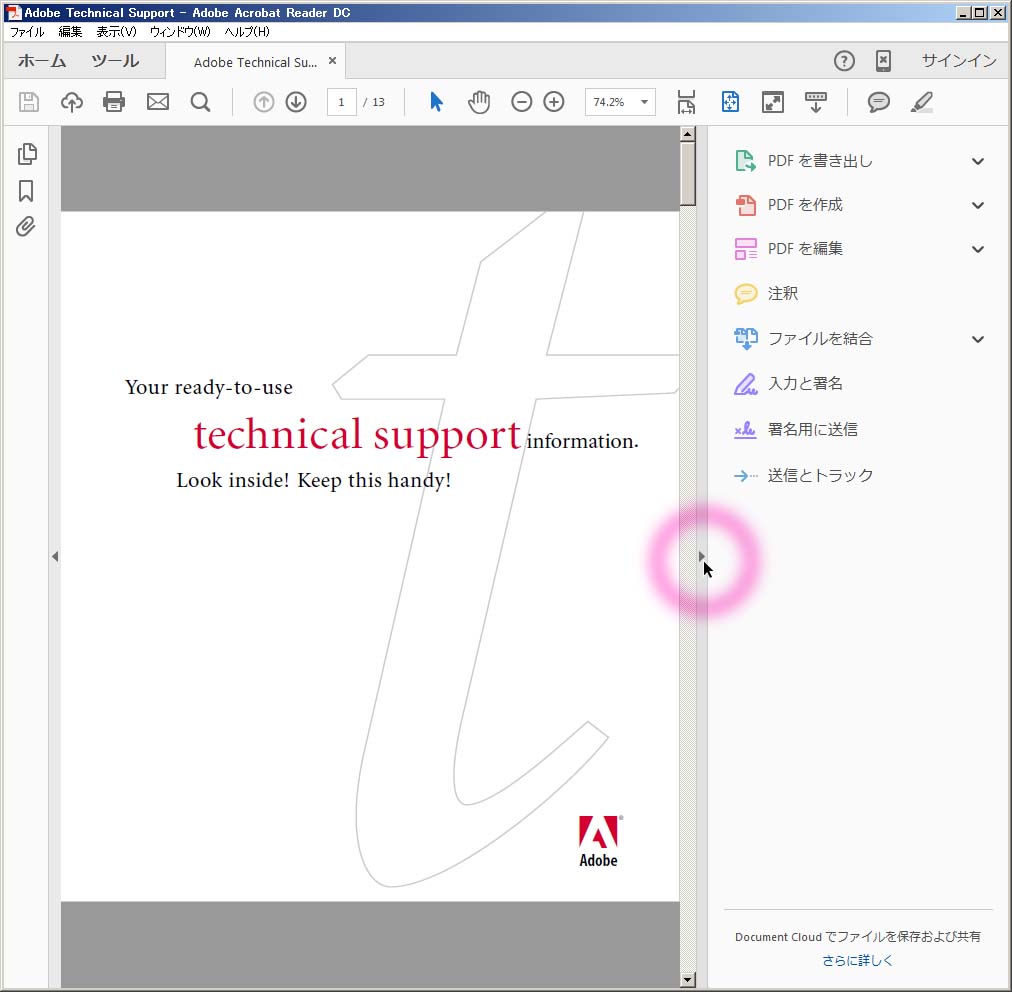Collapse the left navigation pane arrow

pos(55,556)
